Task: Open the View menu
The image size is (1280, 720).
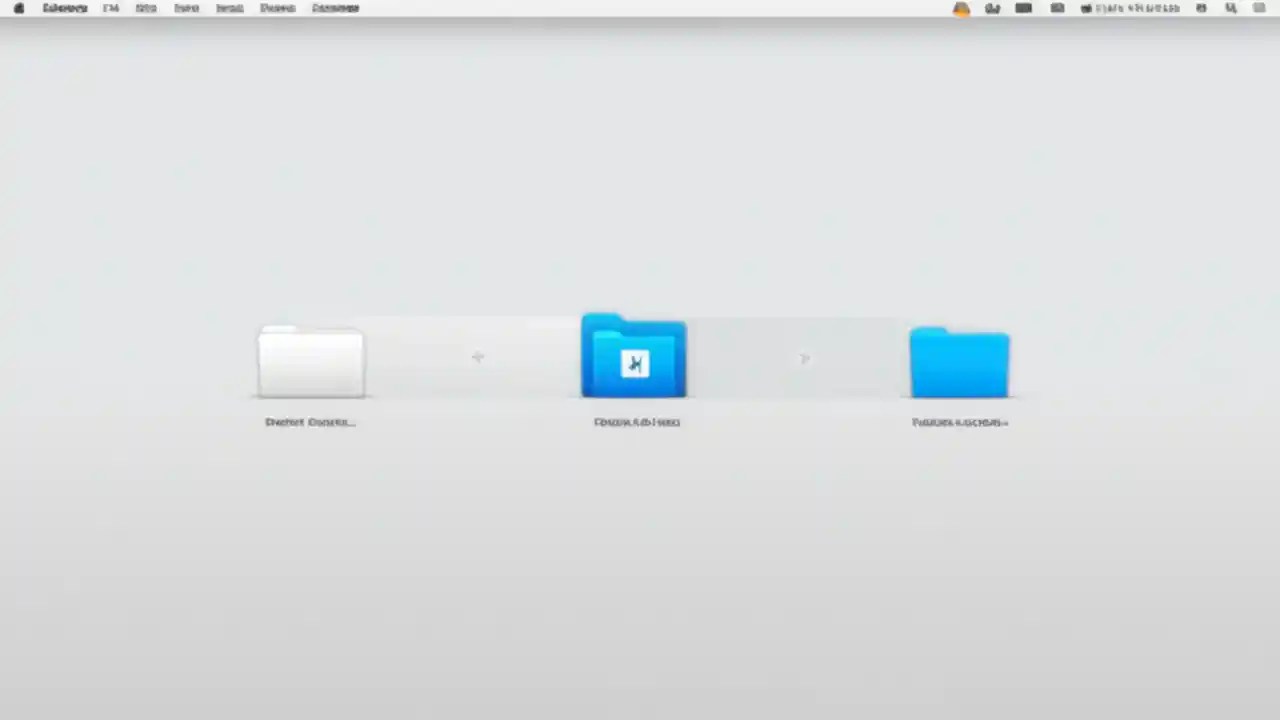Action: [186, 8]
